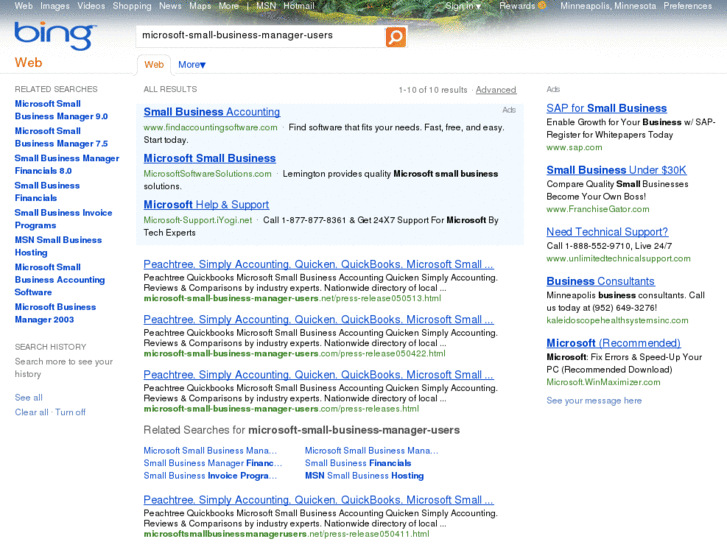Screen dimensions: 727x545
Task: Open the Sign in dropdown
Action: [x=463, y=6]
